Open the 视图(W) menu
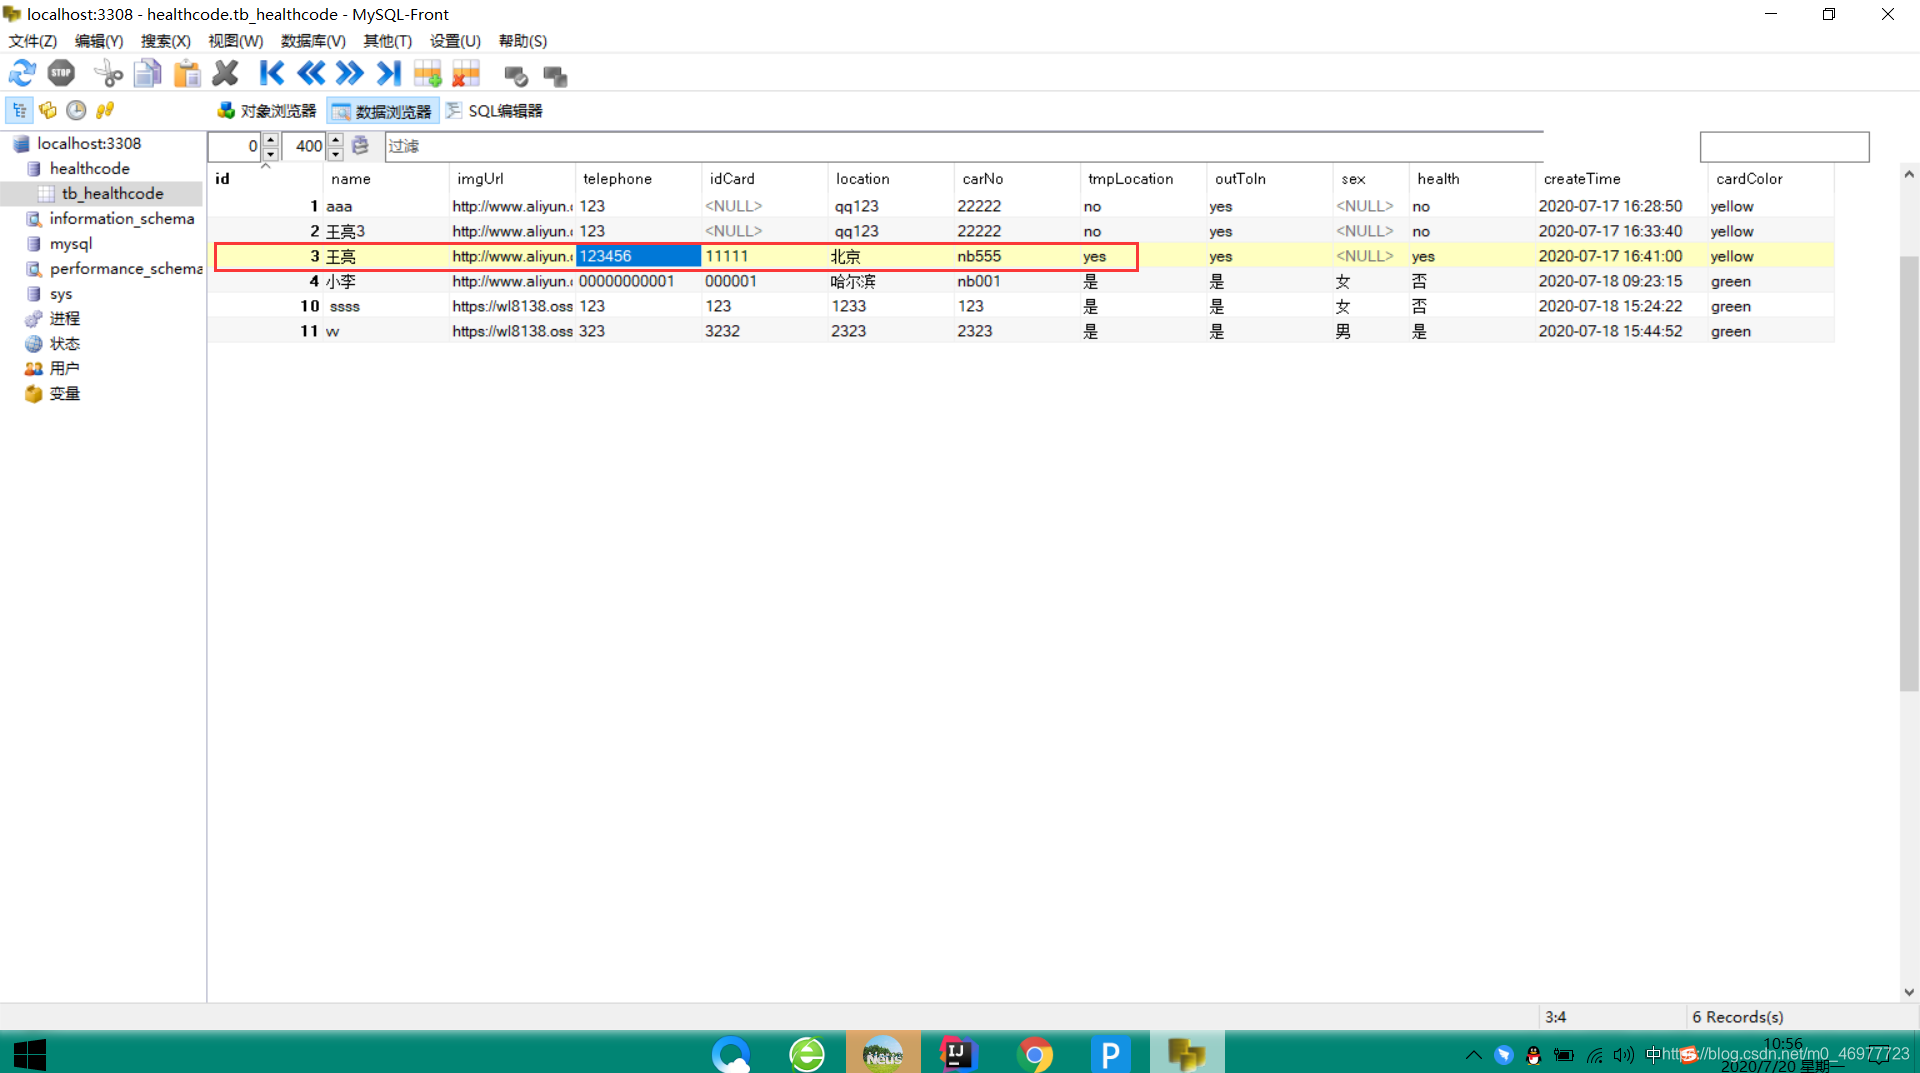 pos(236,41)
